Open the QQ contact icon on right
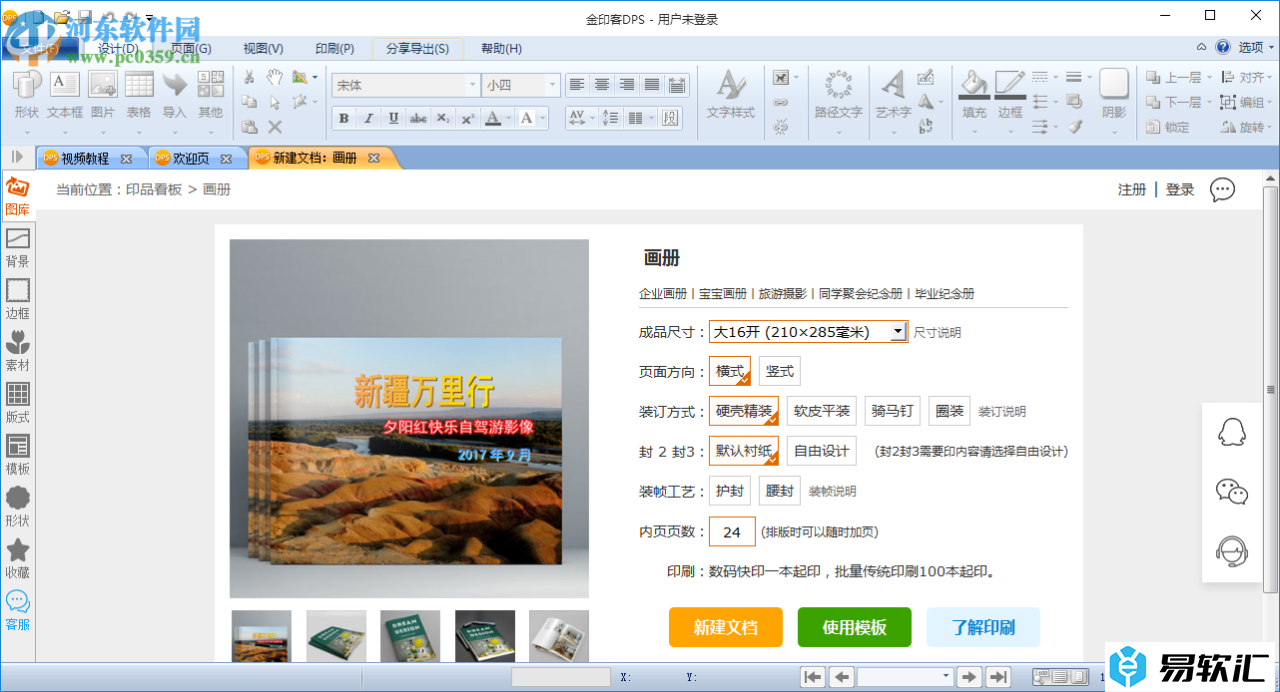Viewport: 1280px width, 692px height. pyautogui.click(x=1231, y=431)
